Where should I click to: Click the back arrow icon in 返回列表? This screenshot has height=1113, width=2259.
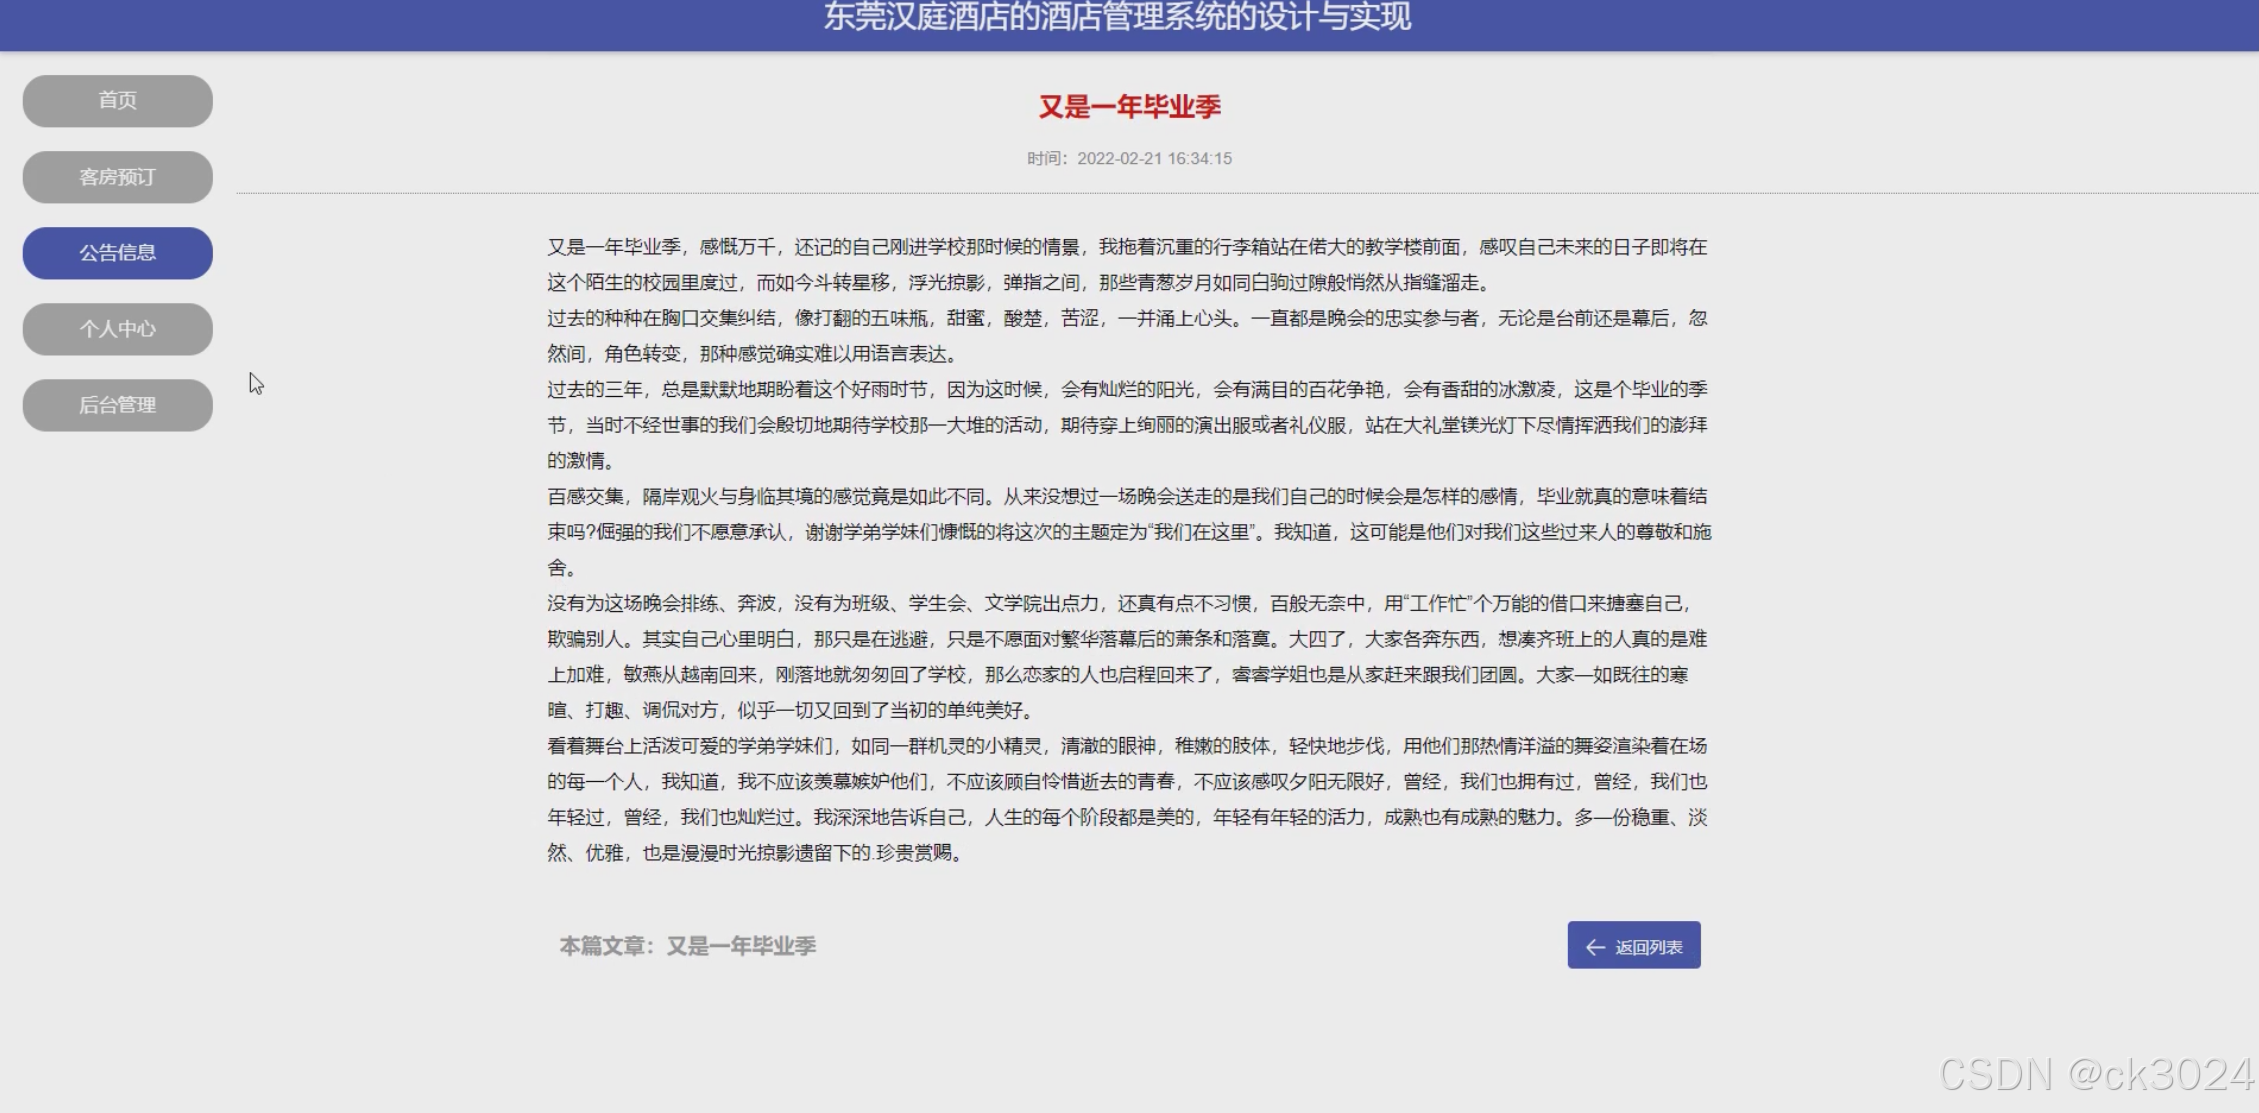1595,947
